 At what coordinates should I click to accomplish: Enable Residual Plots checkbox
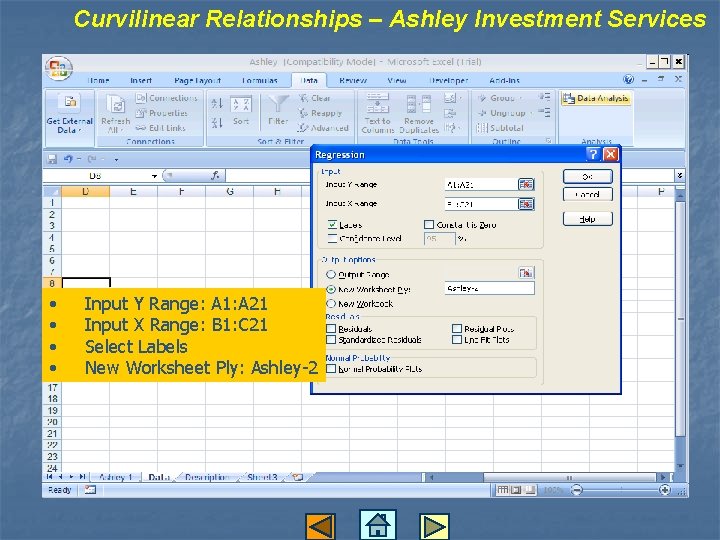pyautogui.click(x=456, y=329)
